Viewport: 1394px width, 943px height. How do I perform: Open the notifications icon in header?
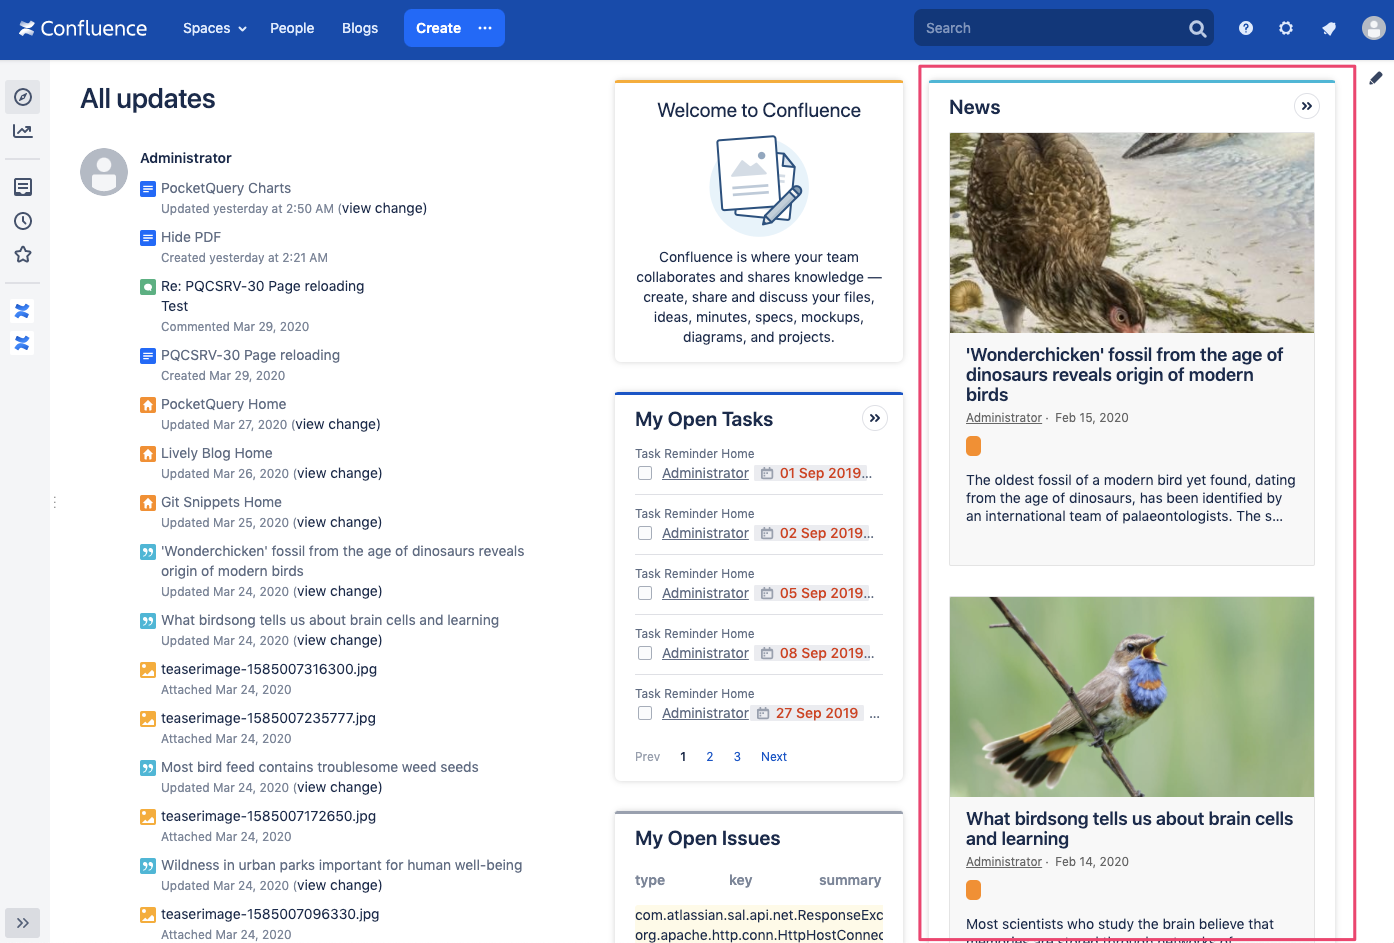(1329, 28)
